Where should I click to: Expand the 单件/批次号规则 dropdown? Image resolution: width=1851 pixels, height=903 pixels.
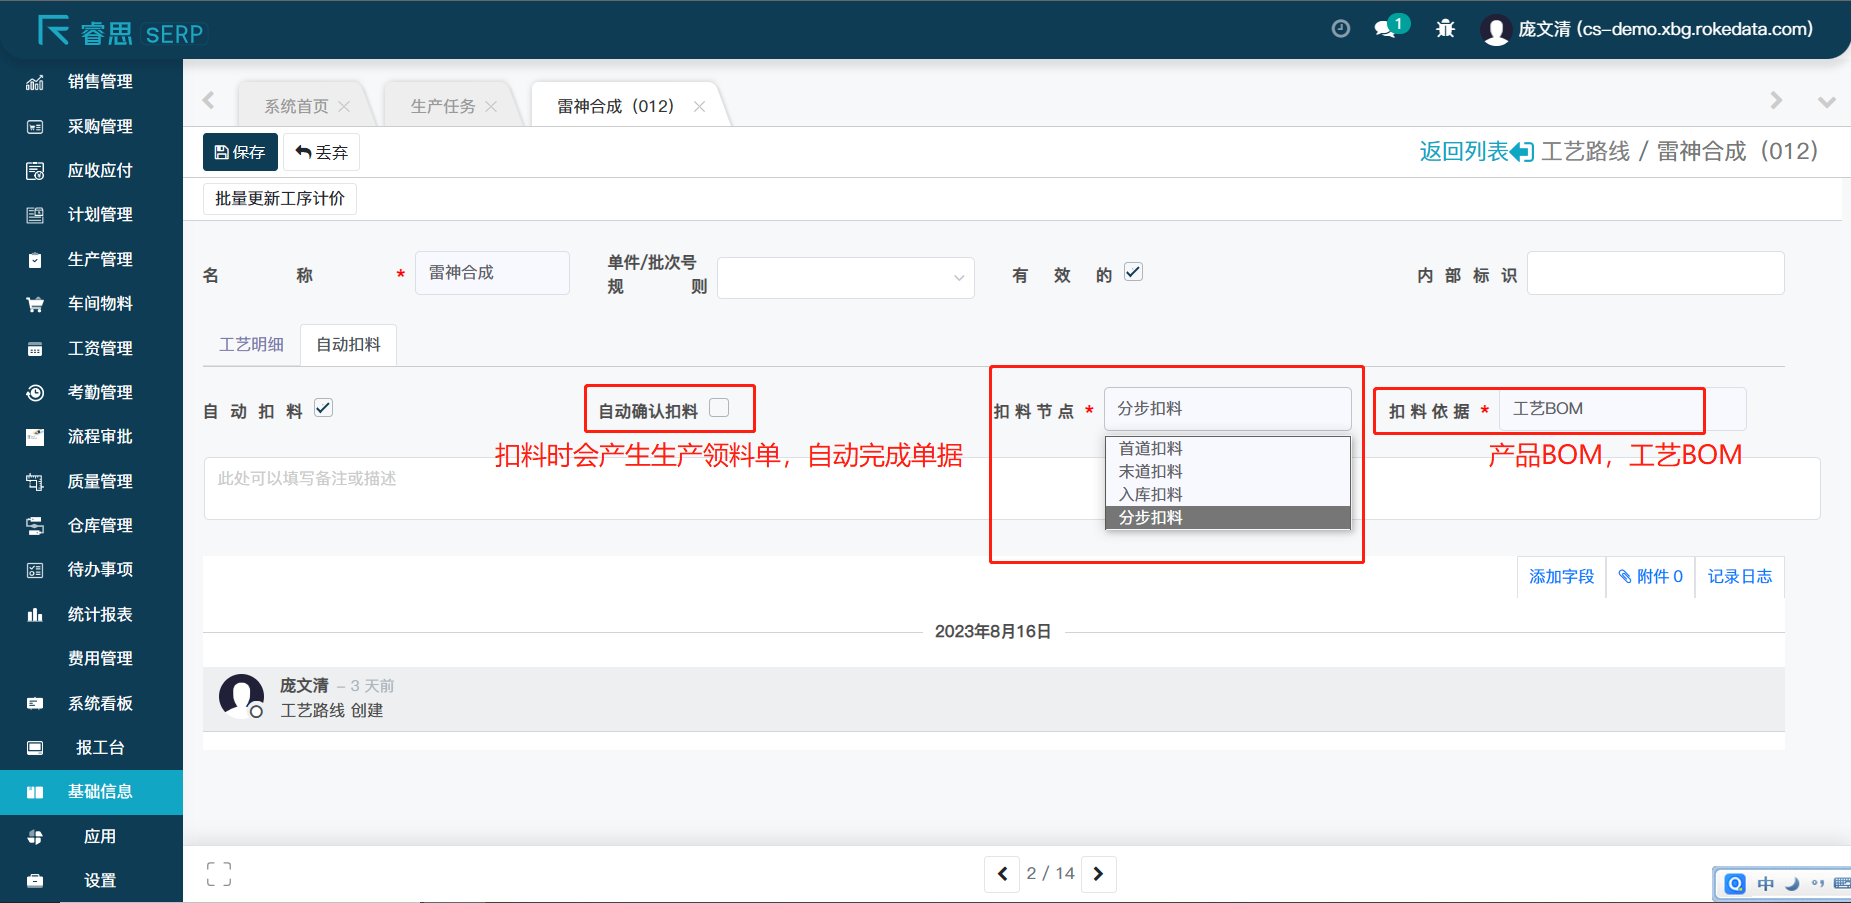[845, 278]
